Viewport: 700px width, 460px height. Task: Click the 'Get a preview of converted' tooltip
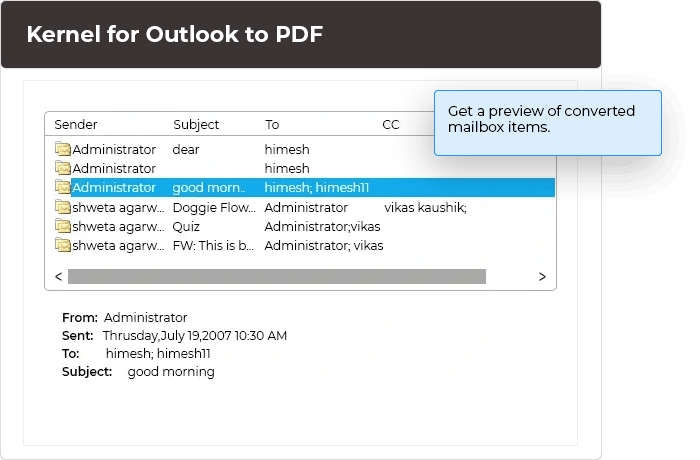(x=548, y=123)
